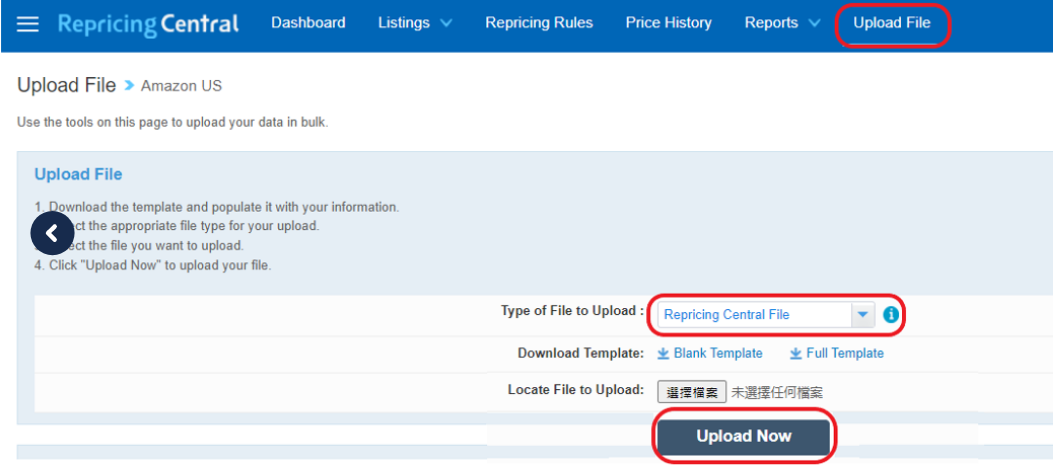Click the Upload Now button
1053x469 pixels.
click(x=744, y=436)
